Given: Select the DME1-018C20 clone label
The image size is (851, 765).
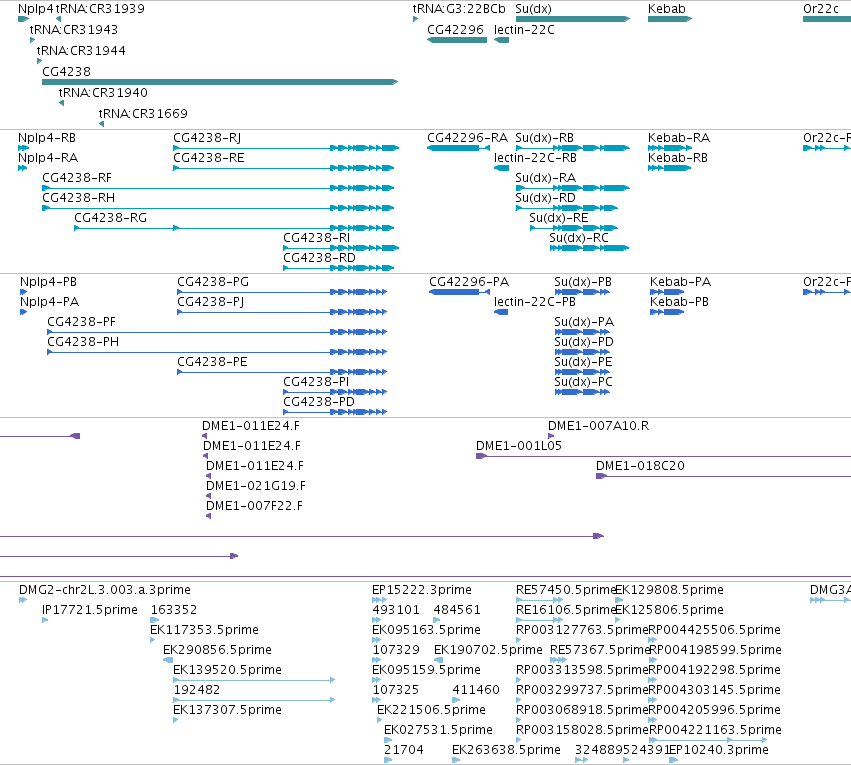Looking at the screenshot, I should [x=640, y=466].
